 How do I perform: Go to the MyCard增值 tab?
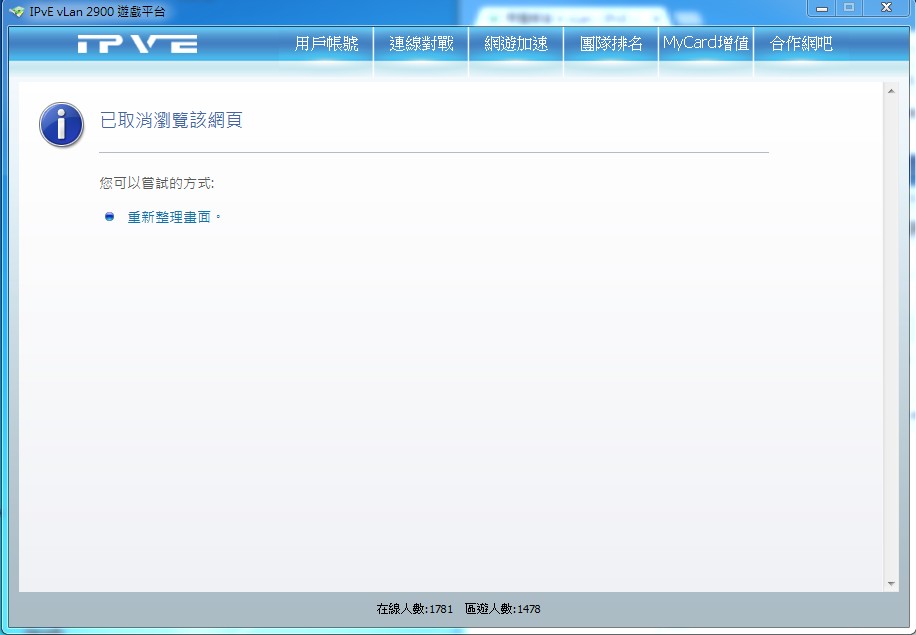point(706,44)
